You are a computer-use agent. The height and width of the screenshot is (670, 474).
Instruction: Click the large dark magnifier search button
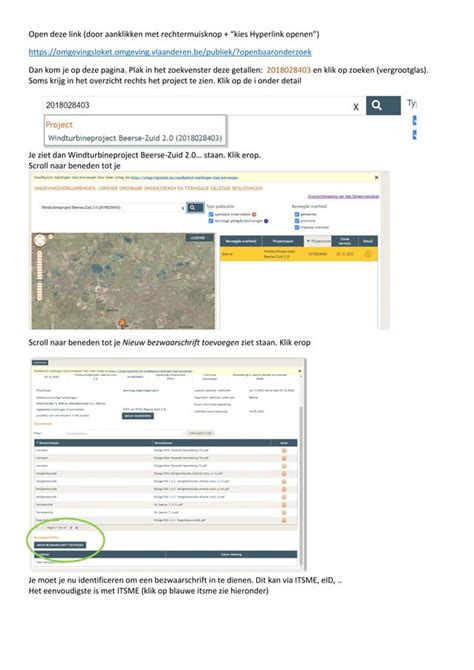click(383, 106)
